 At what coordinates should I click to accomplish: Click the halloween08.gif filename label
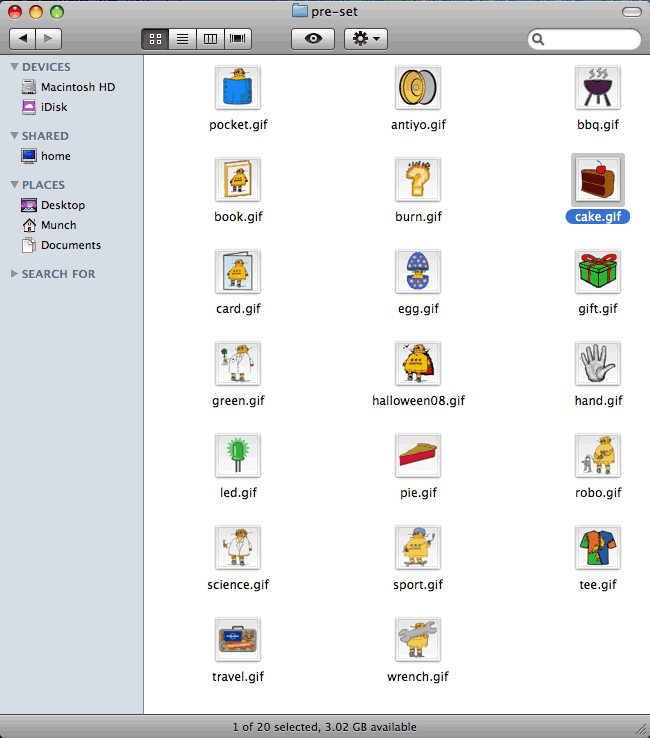418,401
